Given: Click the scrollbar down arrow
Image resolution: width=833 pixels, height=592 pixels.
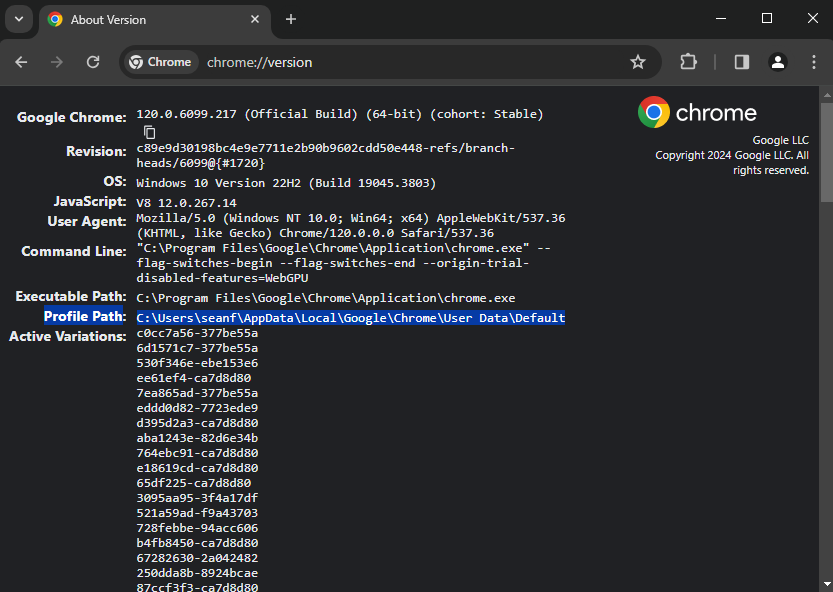Looking at the screenshot, I should tap(827, 585).
